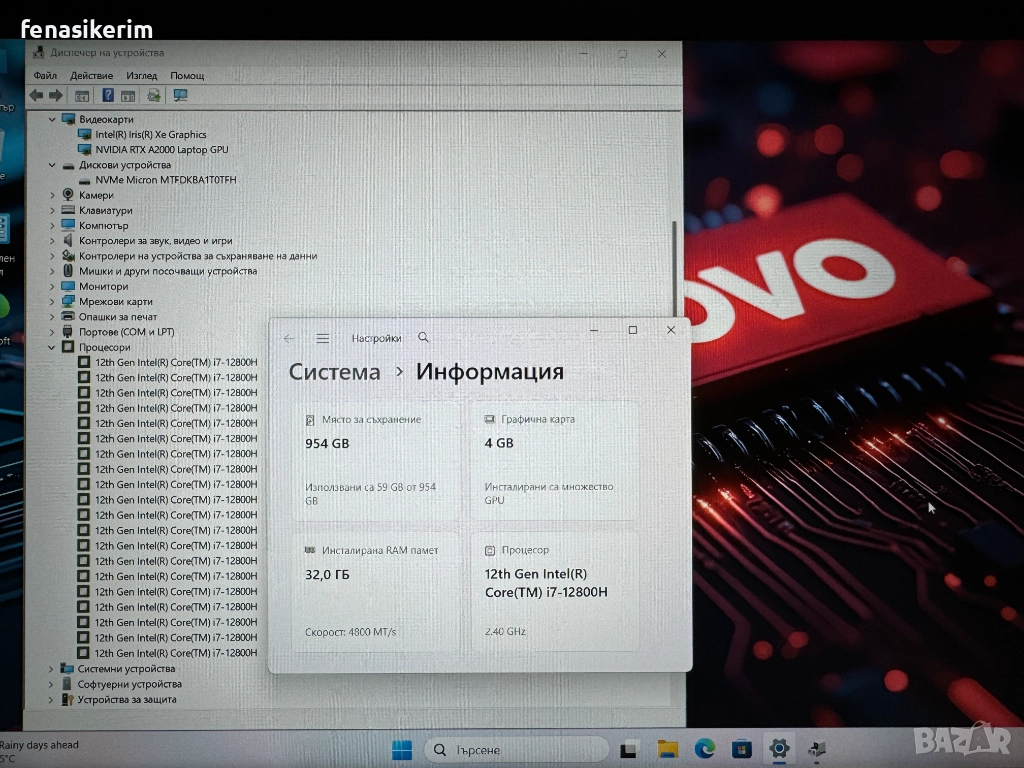This screenshot has height=768, width=1024.
Task: Collapse the Видеокарти tree node
Action: [53, 119]
